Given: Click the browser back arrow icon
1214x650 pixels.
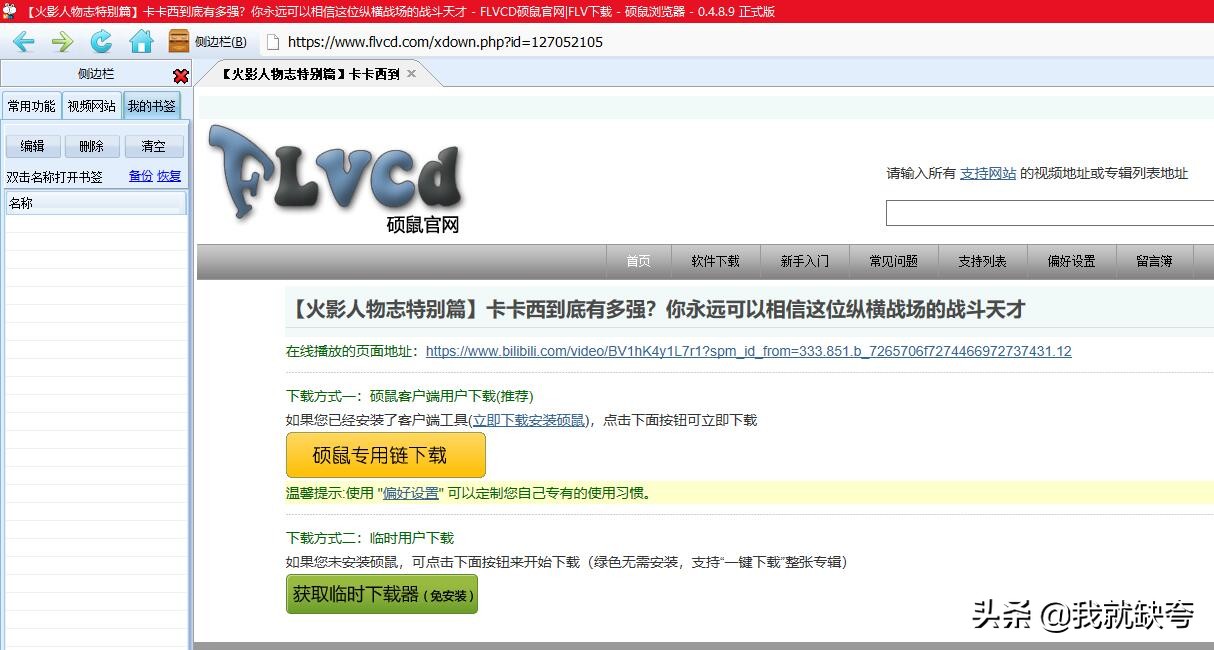Looking at the screenshot, I should click(24, 42).
